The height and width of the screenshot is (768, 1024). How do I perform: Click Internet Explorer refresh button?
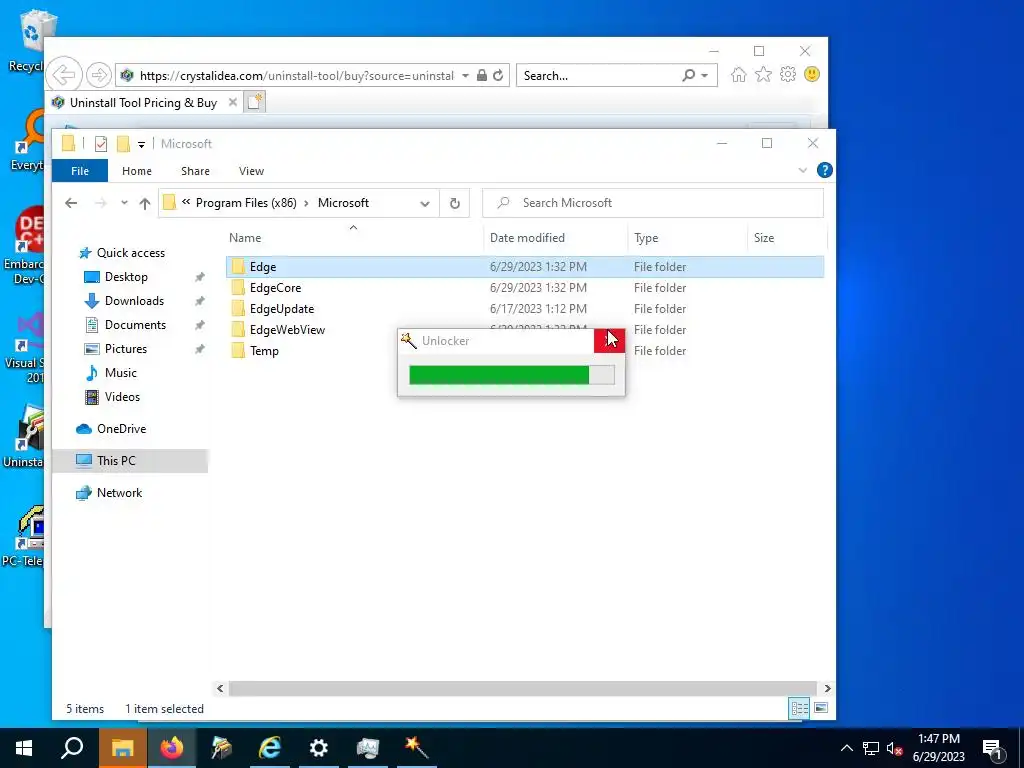pyautogui.click(x=498, y=76)
